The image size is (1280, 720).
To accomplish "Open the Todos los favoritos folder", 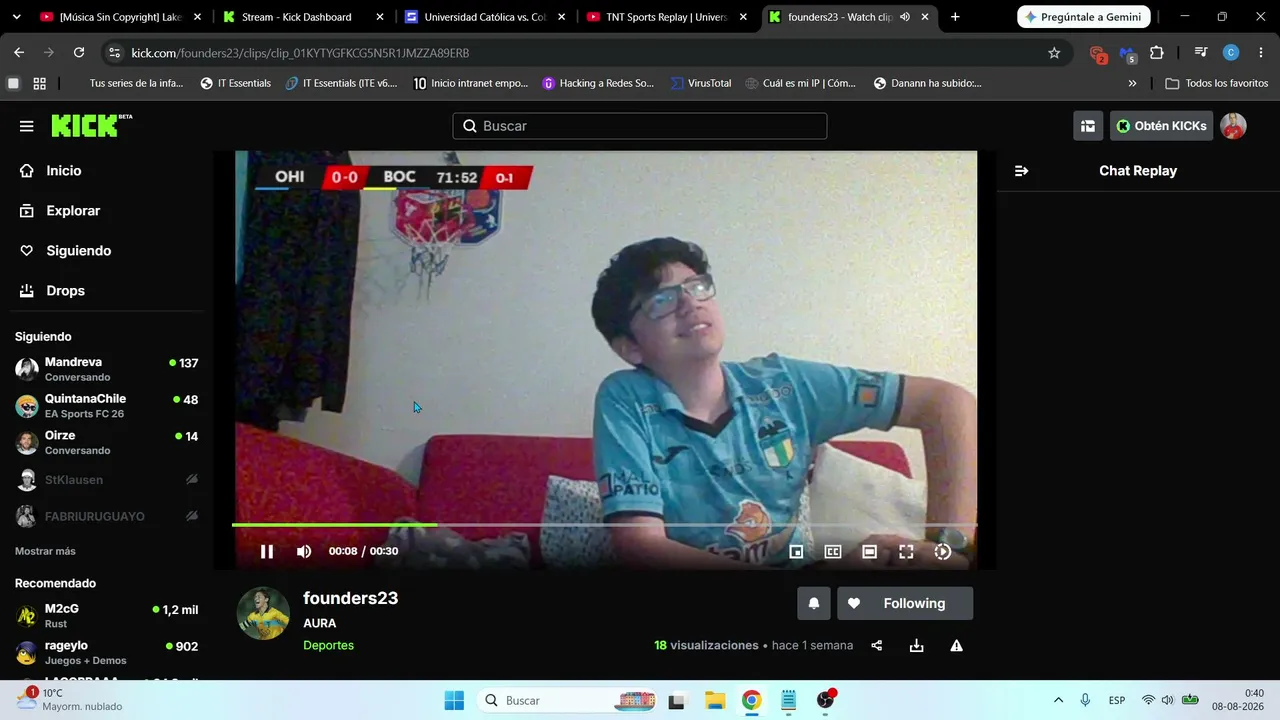I will click(1216, 84).
